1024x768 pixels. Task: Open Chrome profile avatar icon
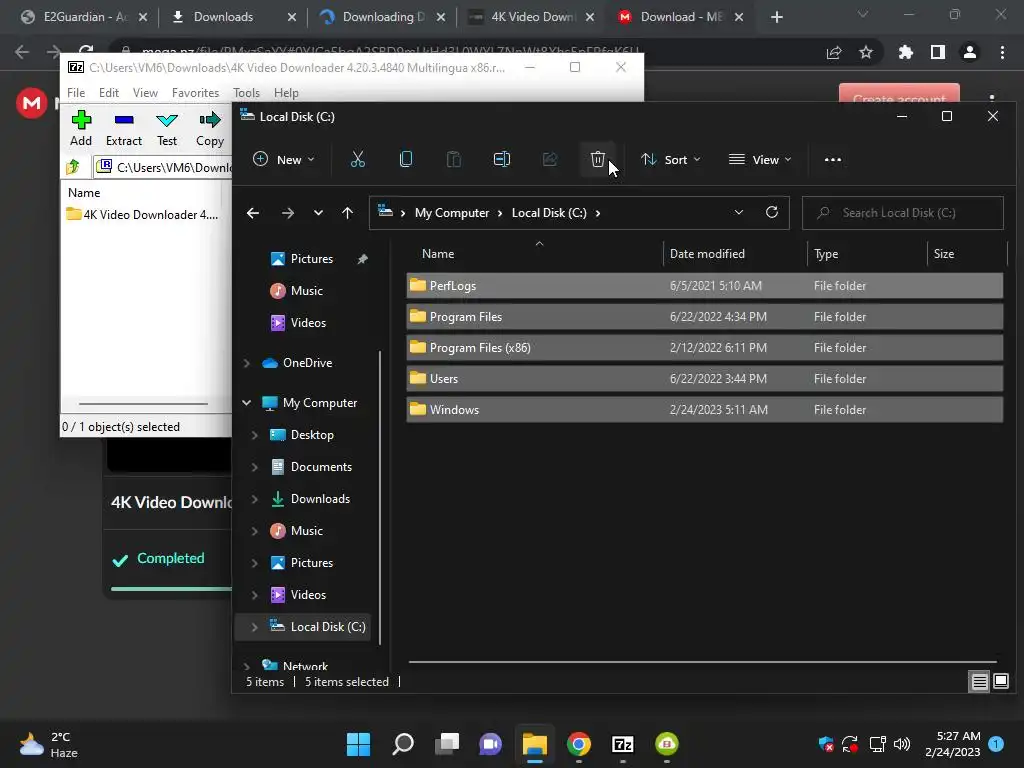point(970,52)
